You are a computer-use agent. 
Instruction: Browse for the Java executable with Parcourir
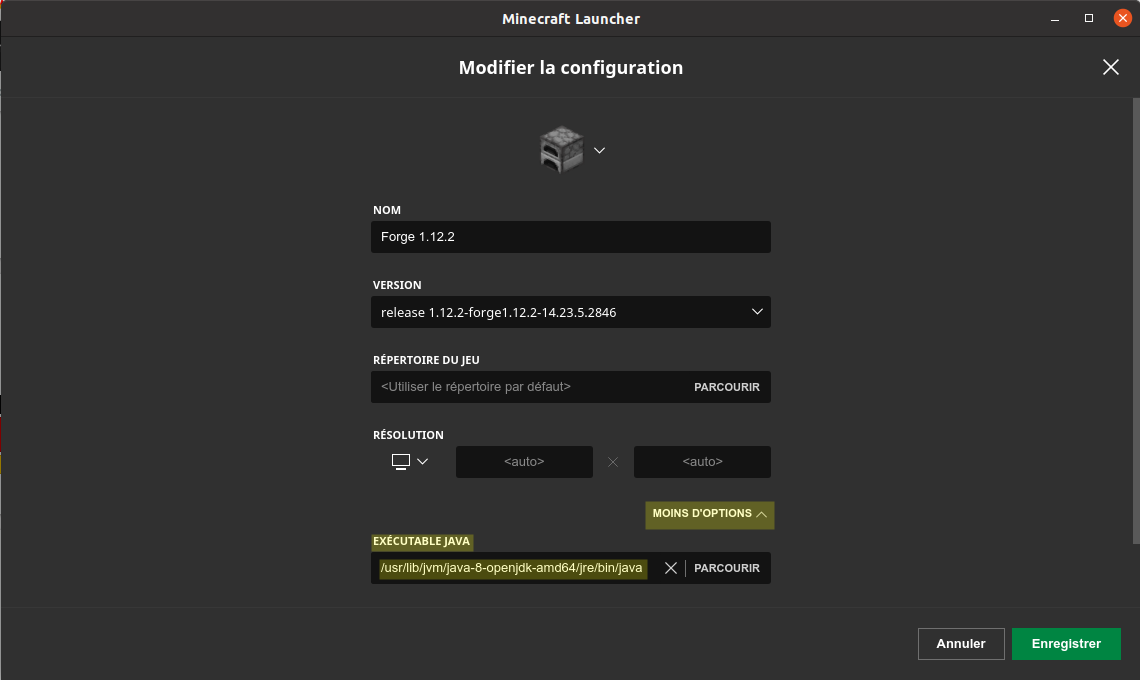726,568
